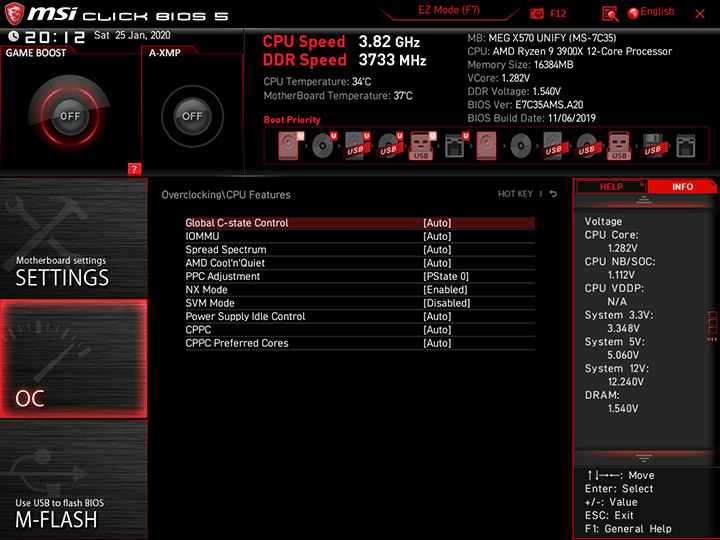Viewport: 720px width, 540px height.
Task: Open CPPC Preferred Cores options
Action: click(x=360, y=343)
